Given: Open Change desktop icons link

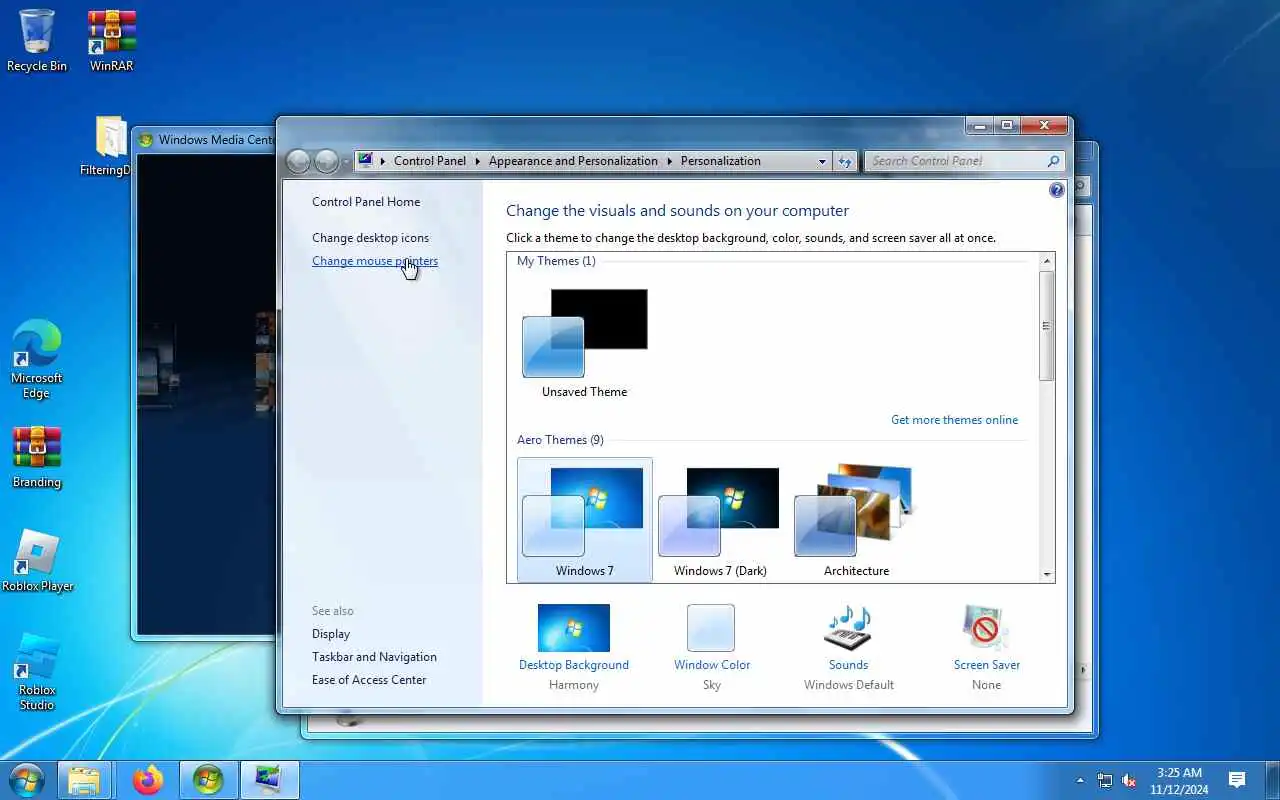Looking at the screenshot, I should pos(370,238).
